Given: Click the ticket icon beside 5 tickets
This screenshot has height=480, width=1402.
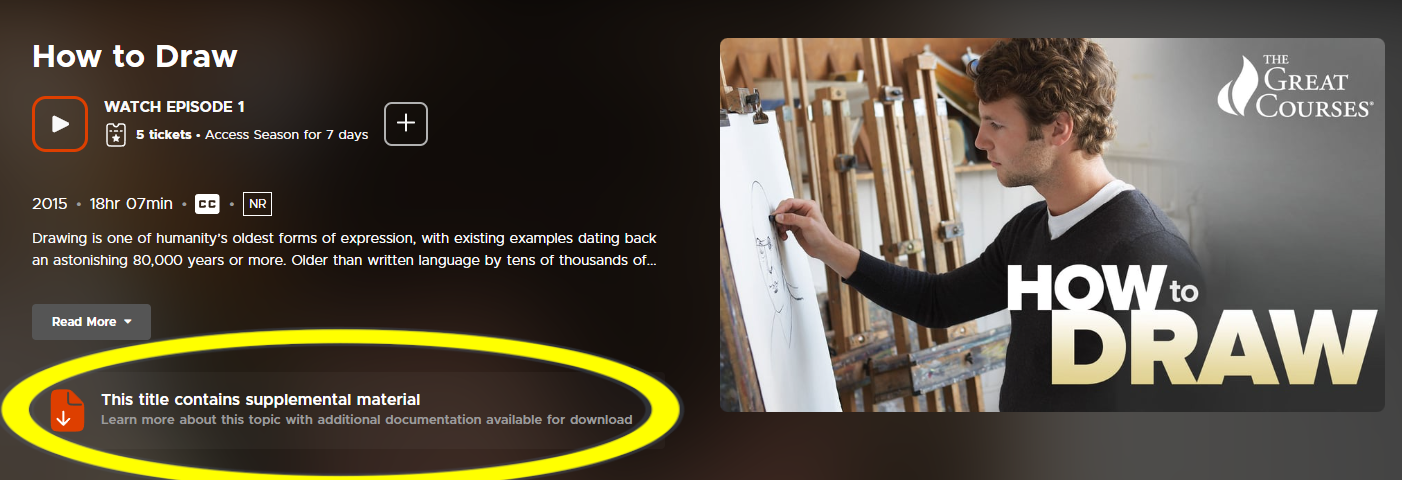Looking at the screenshot, I should point(116,134).
